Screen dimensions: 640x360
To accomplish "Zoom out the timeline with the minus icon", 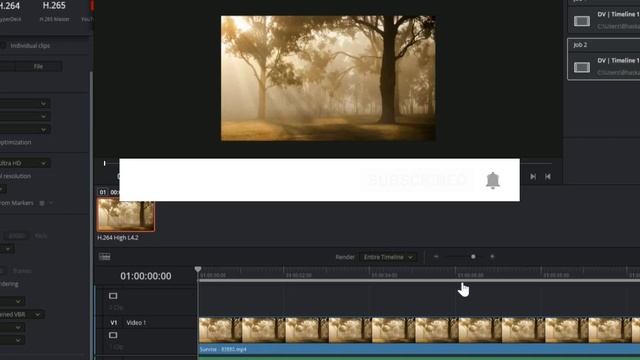I will [x=436, y=257].
